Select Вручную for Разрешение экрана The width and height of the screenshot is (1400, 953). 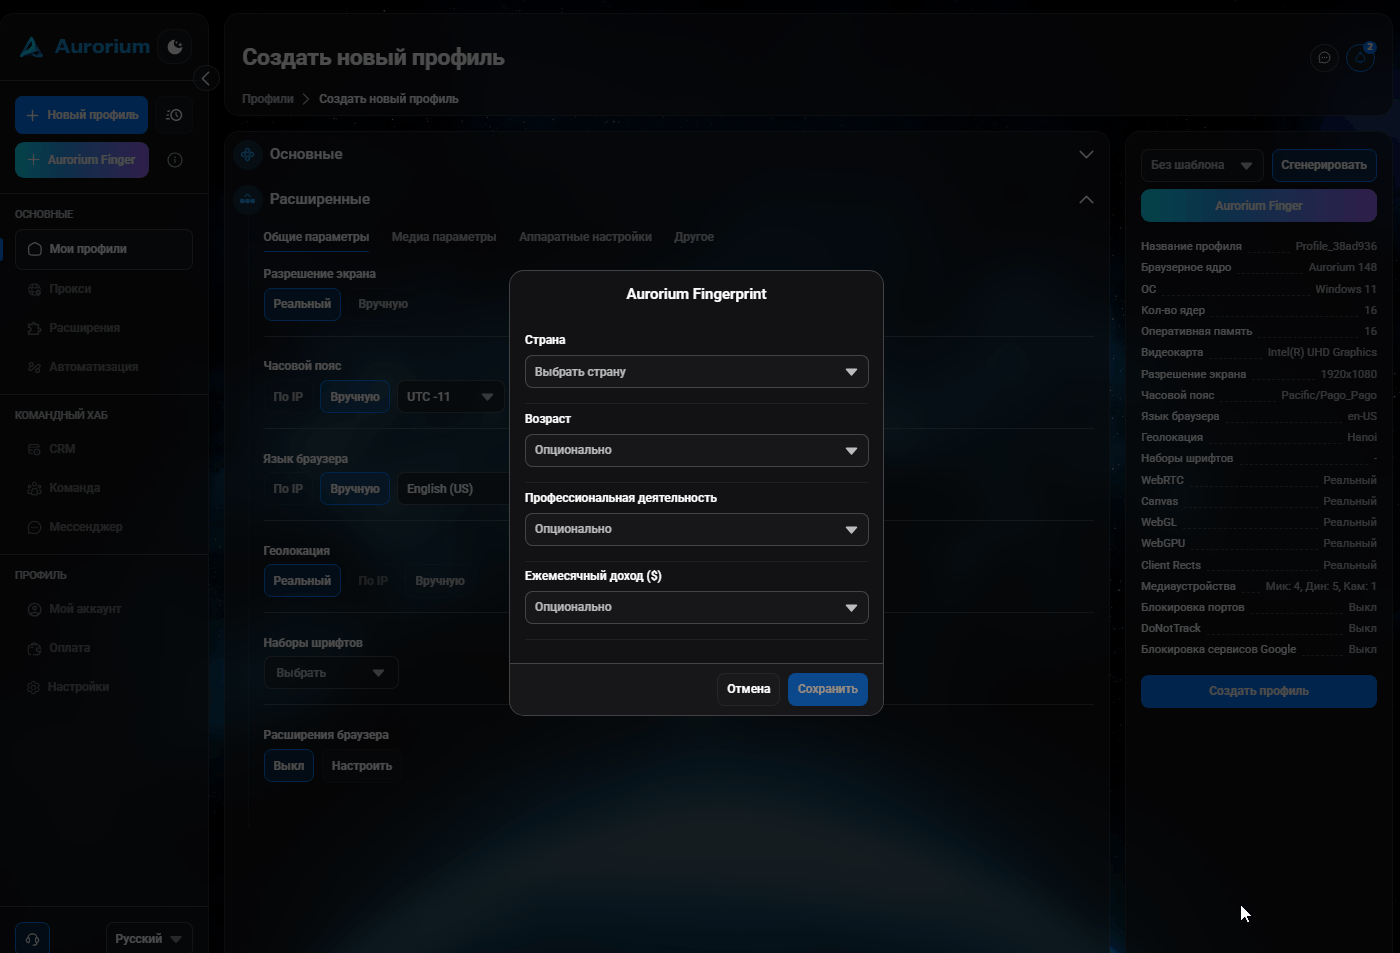[x=383, y=304]
